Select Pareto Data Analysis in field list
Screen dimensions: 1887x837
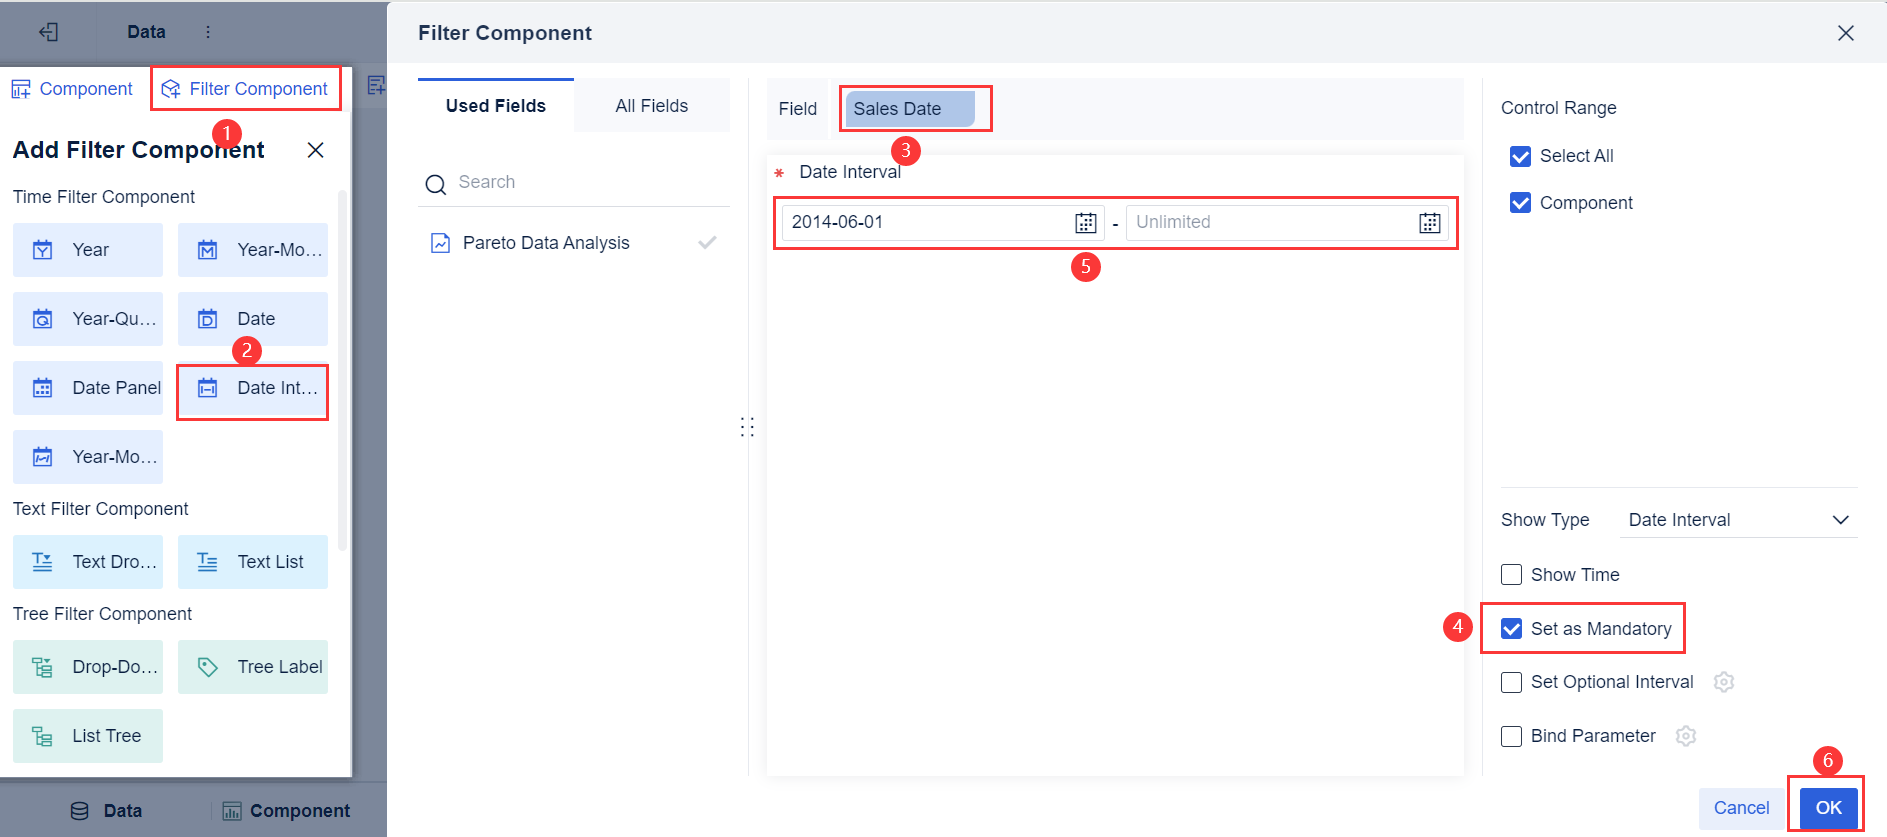tap(574, 243)
